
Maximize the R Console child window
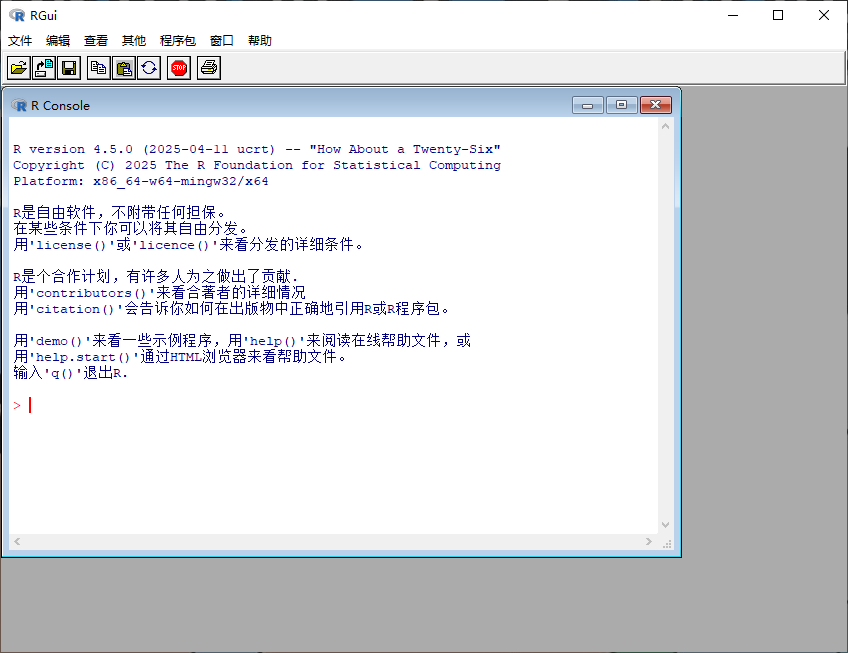pyautogui.click(x=621, y=105)
